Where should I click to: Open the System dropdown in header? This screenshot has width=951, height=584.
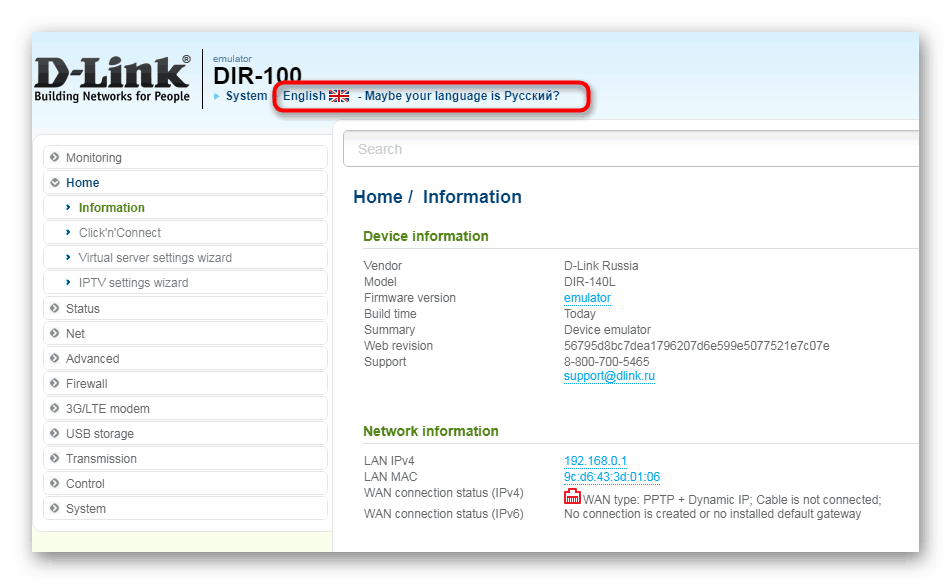coord(246,96)
